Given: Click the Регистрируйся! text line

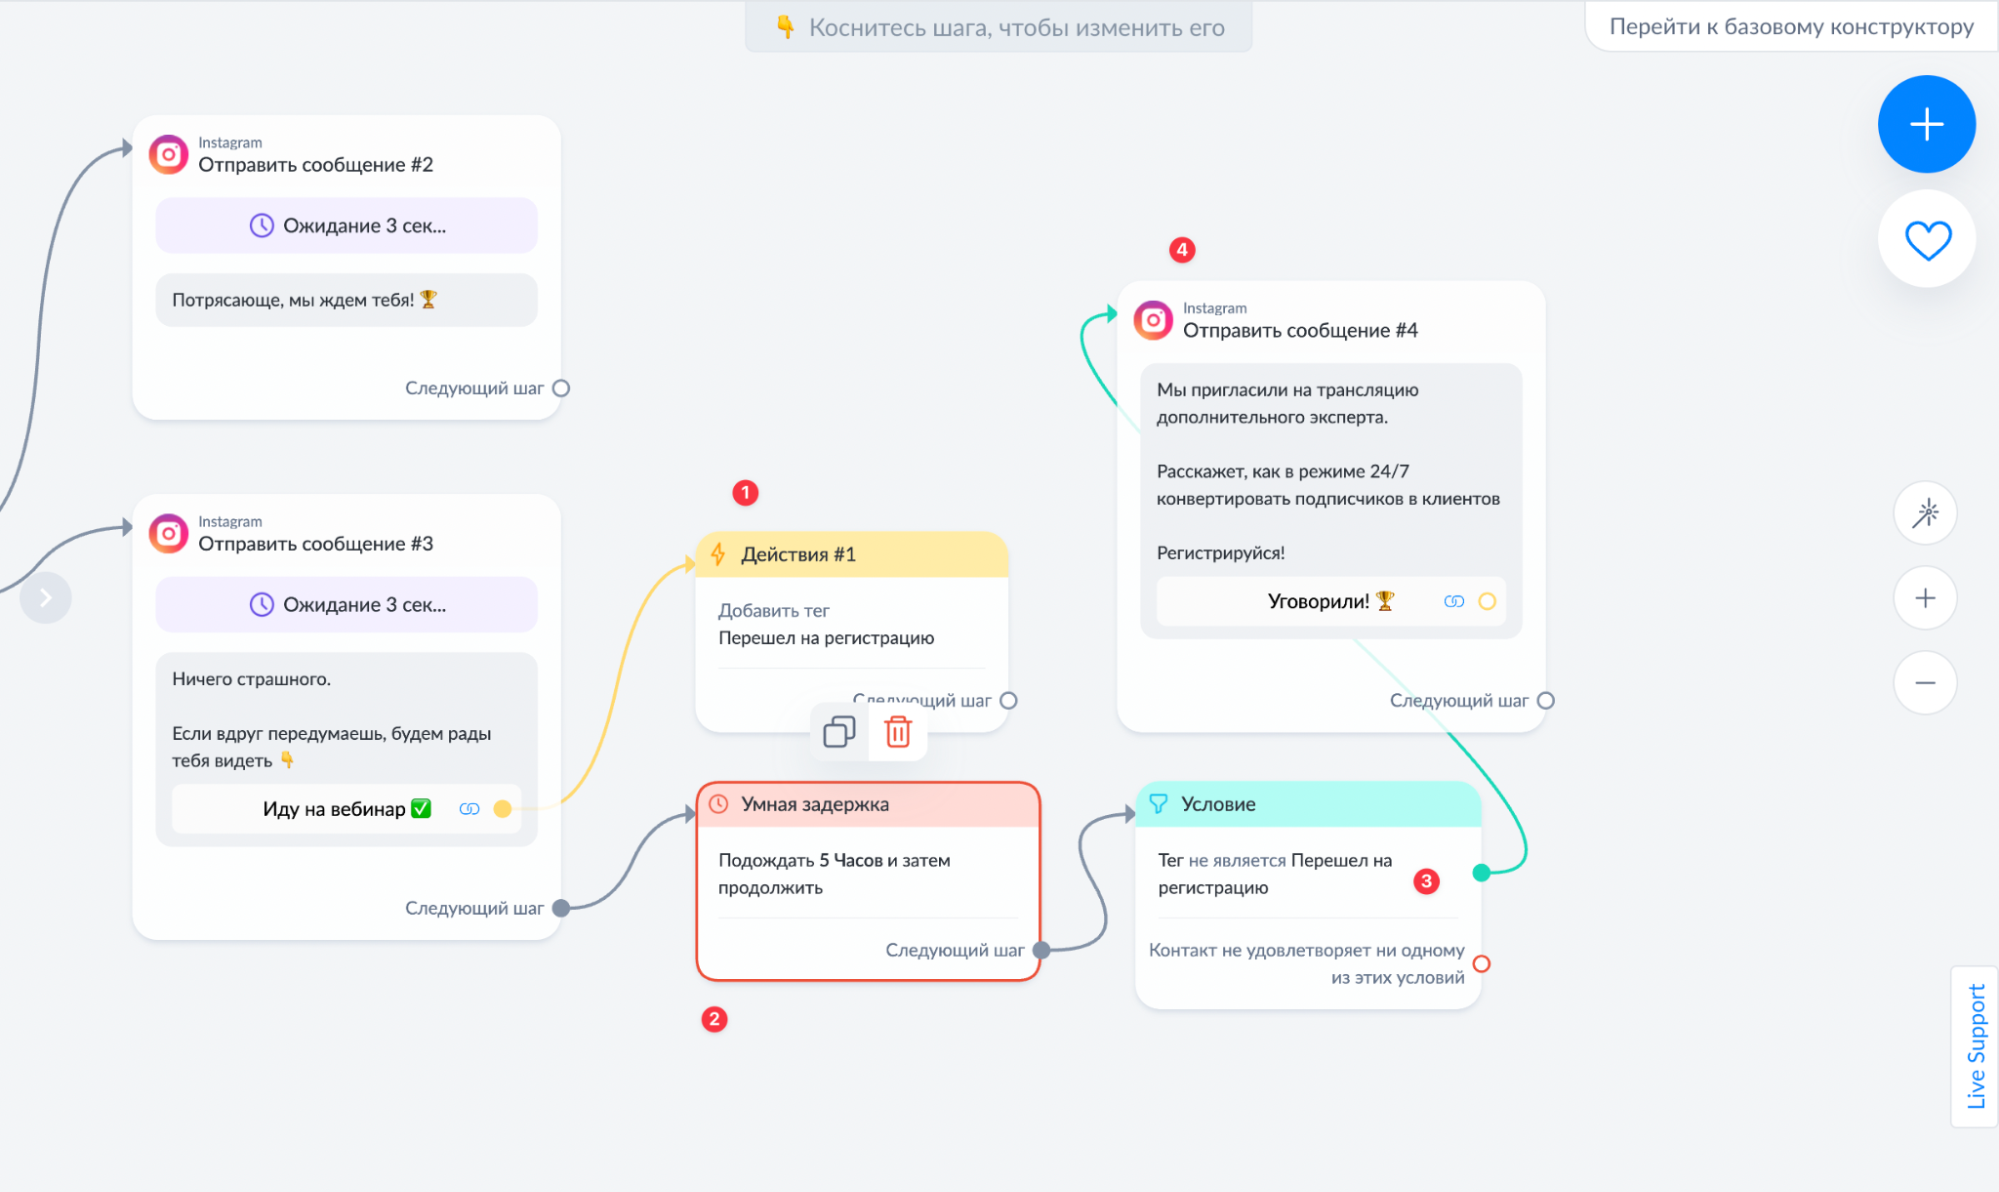Looking at the screenshot, I should point(1221,553).
